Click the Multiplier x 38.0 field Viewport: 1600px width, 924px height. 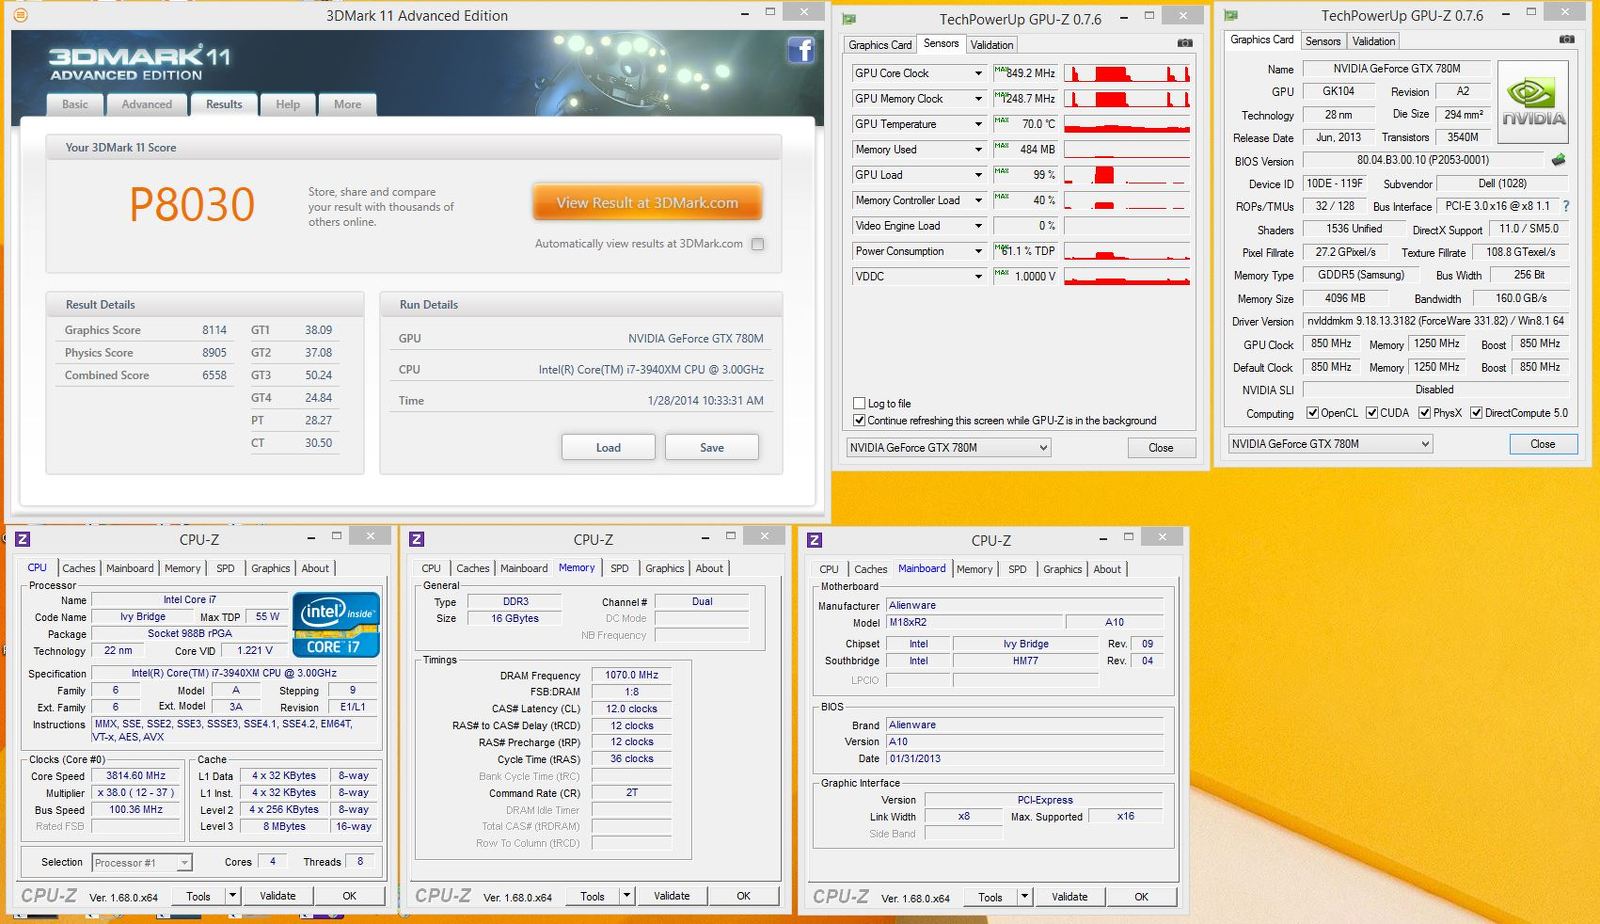point(136,792)
